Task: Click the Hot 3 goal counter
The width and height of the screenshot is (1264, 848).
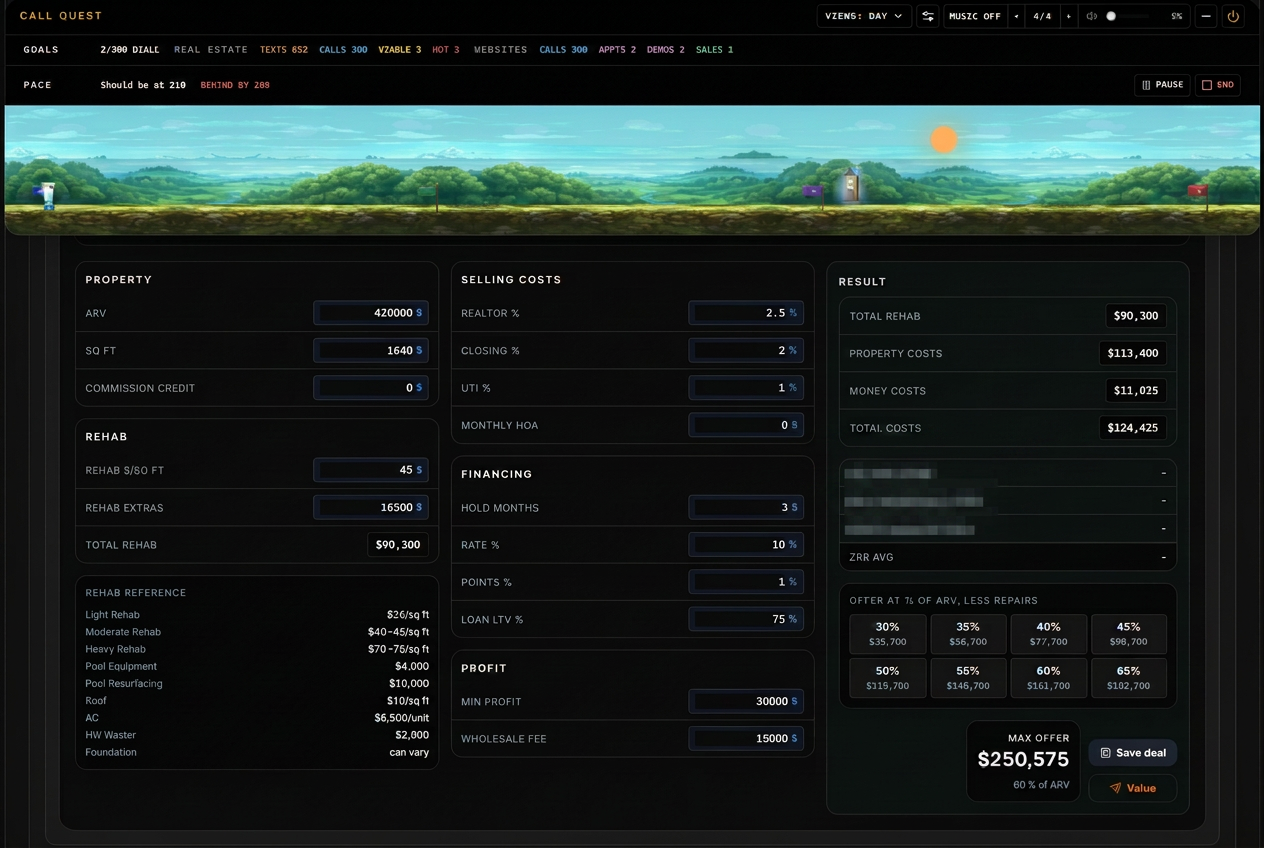Action: pos(446,50)
